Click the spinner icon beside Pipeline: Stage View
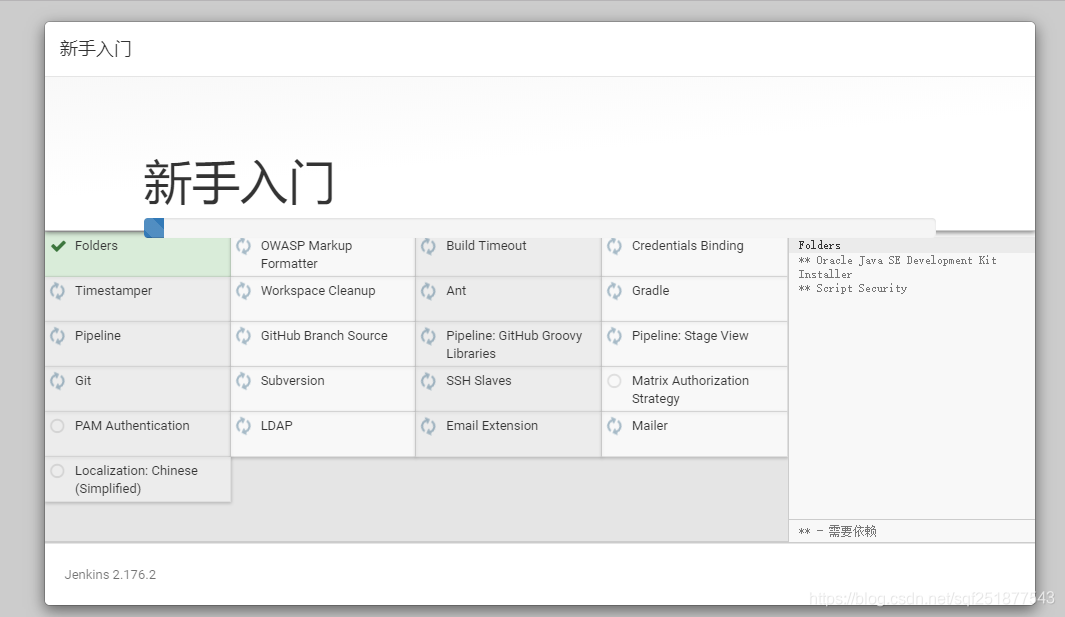Screen dimensions: 1065x617 coord(615,336)
